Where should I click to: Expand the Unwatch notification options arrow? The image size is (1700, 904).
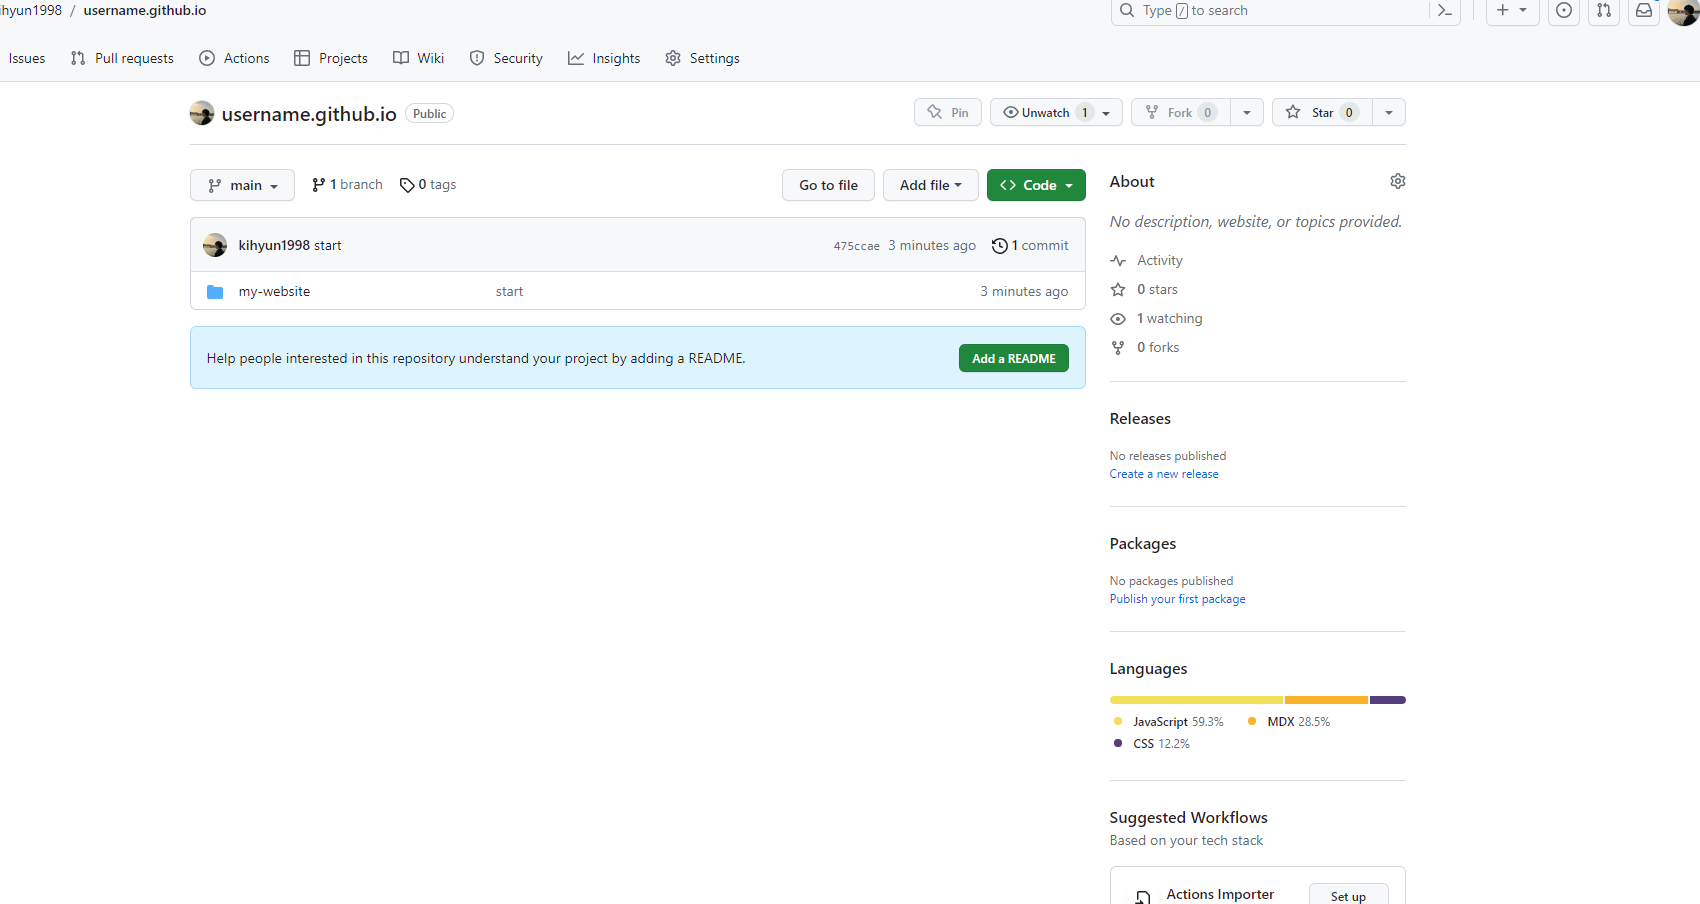1107,113
